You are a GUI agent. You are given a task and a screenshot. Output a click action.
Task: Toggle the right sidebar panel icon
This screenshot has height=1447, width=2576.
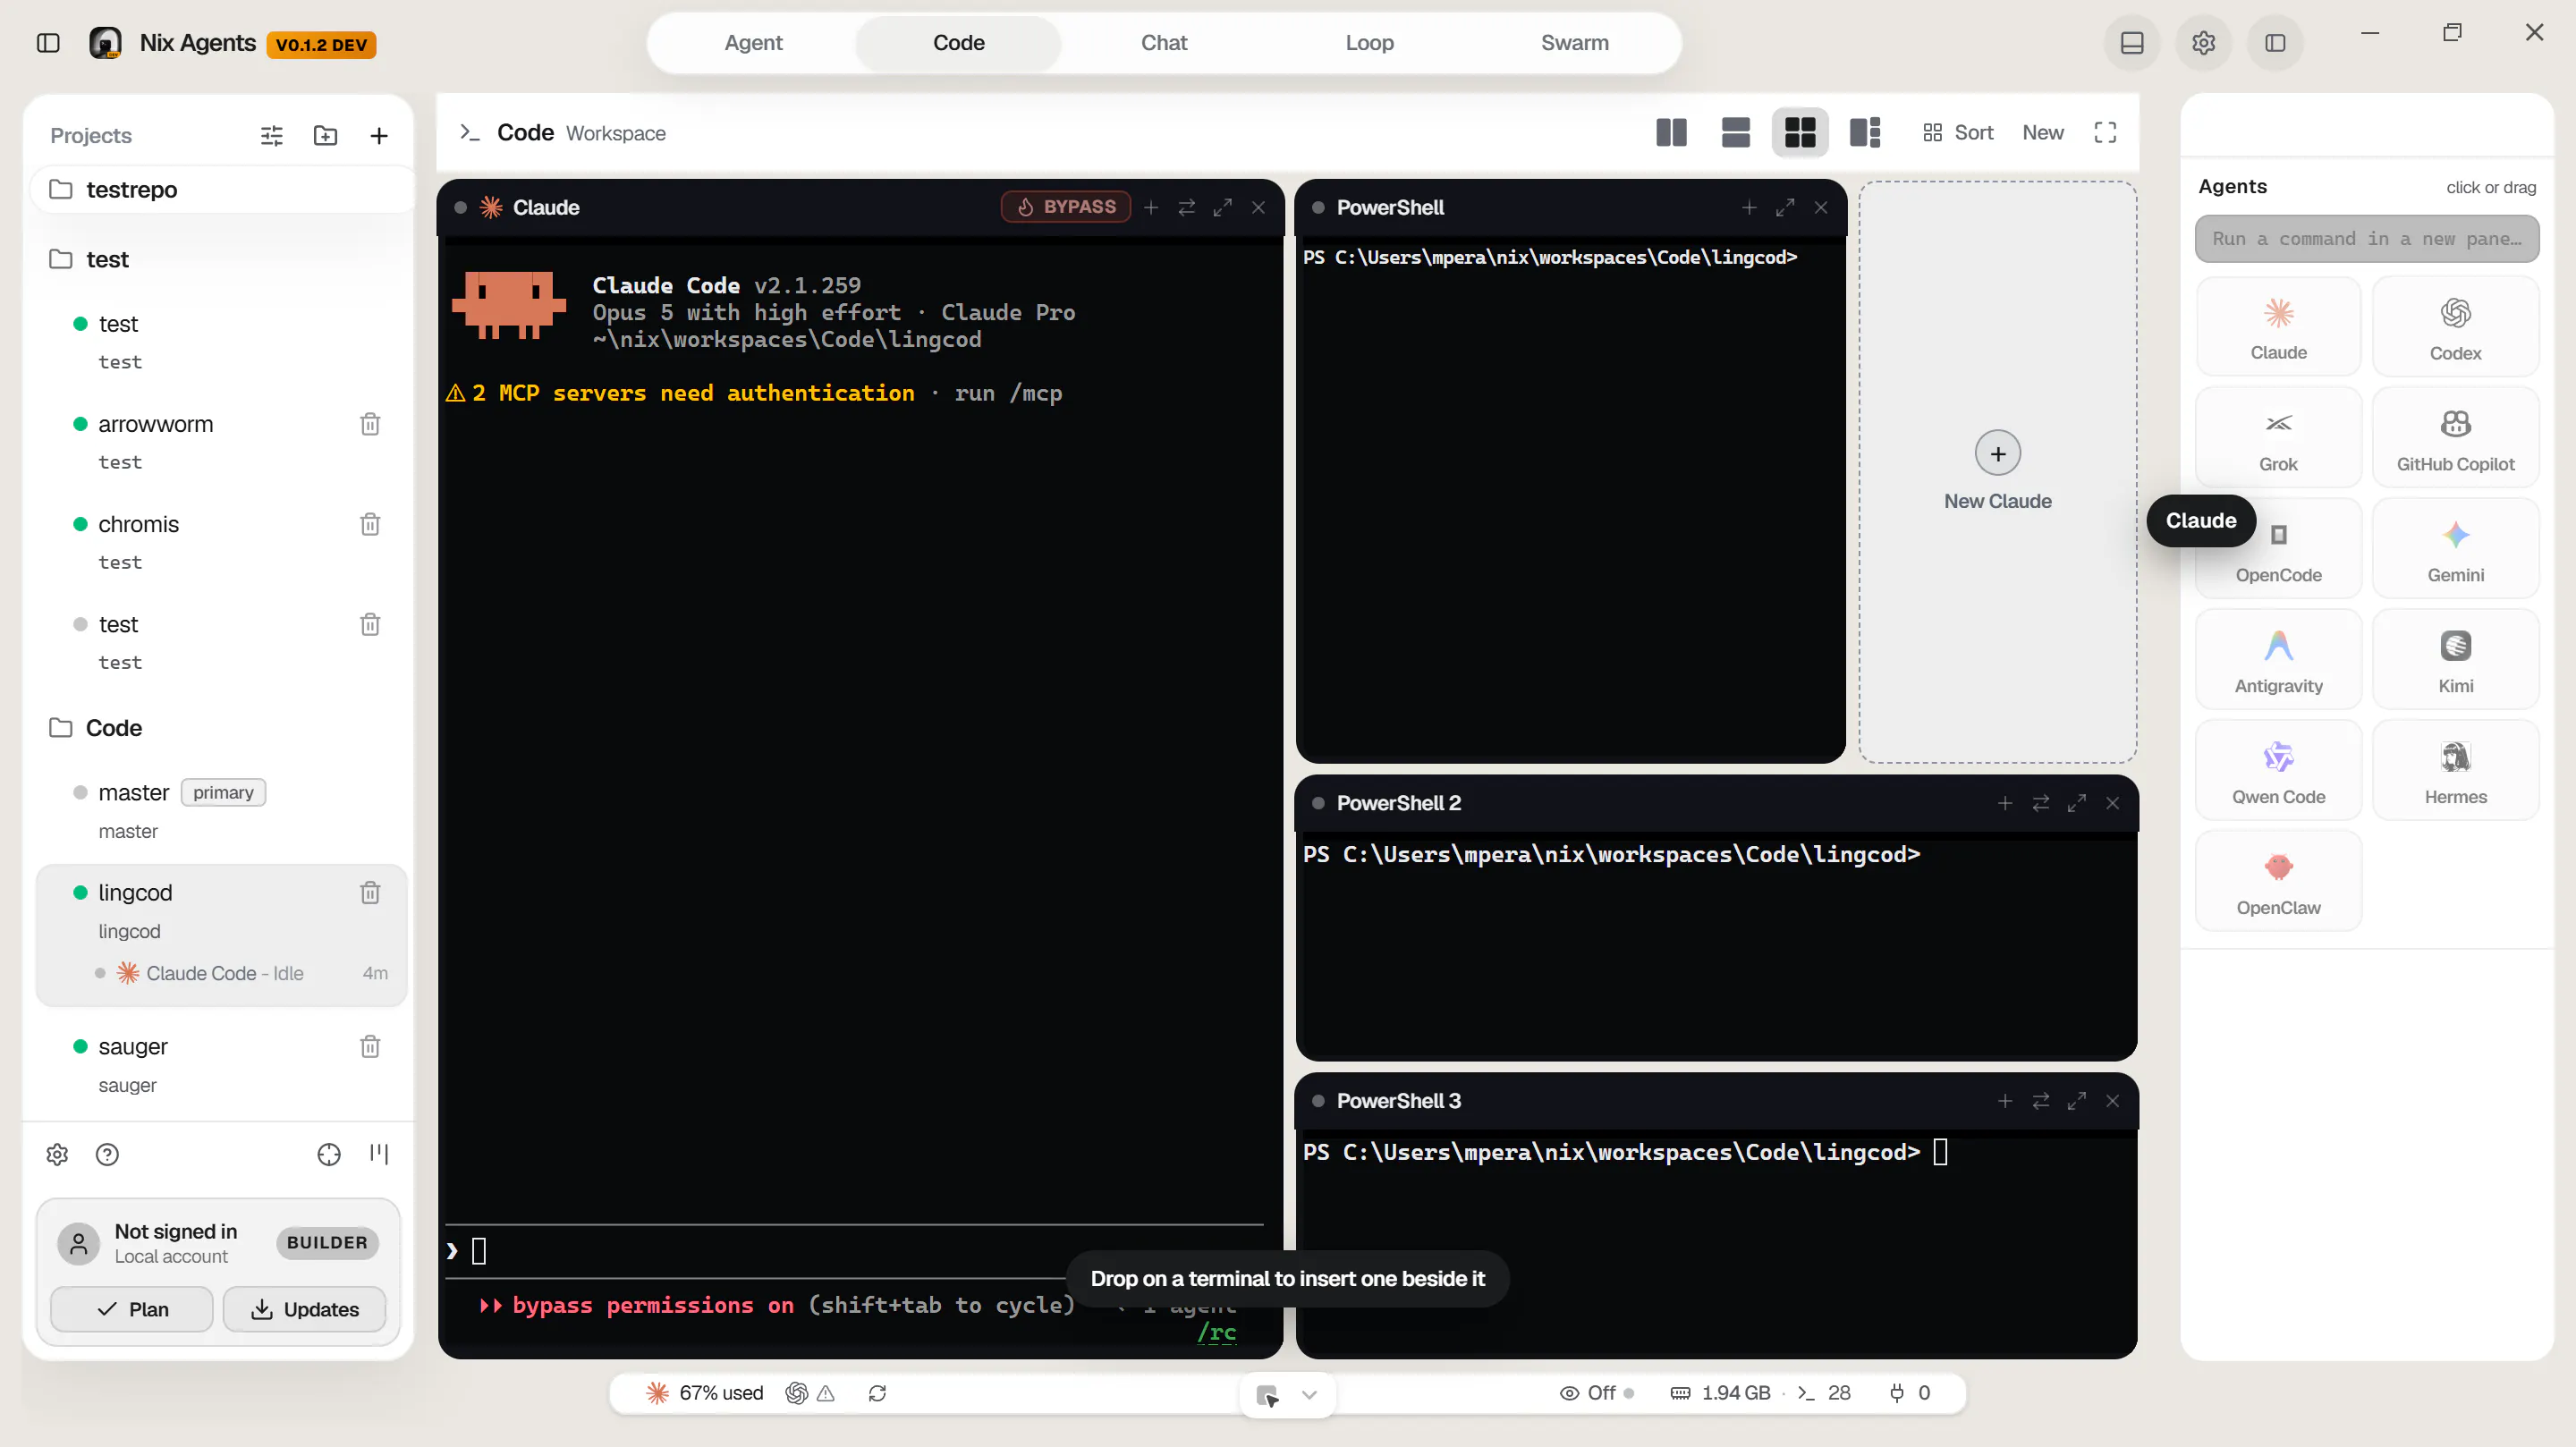2275,43
